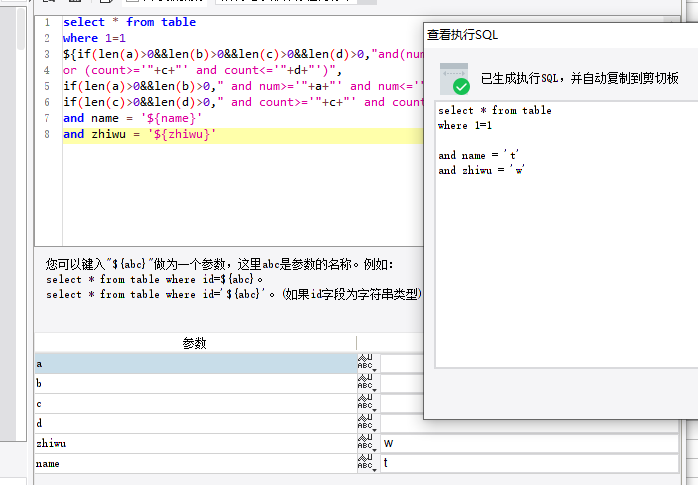The height and width of the screenshot is (485, 698).
Task: Click generated SQL line and name = 't'
Action: [x=479, y=155]
